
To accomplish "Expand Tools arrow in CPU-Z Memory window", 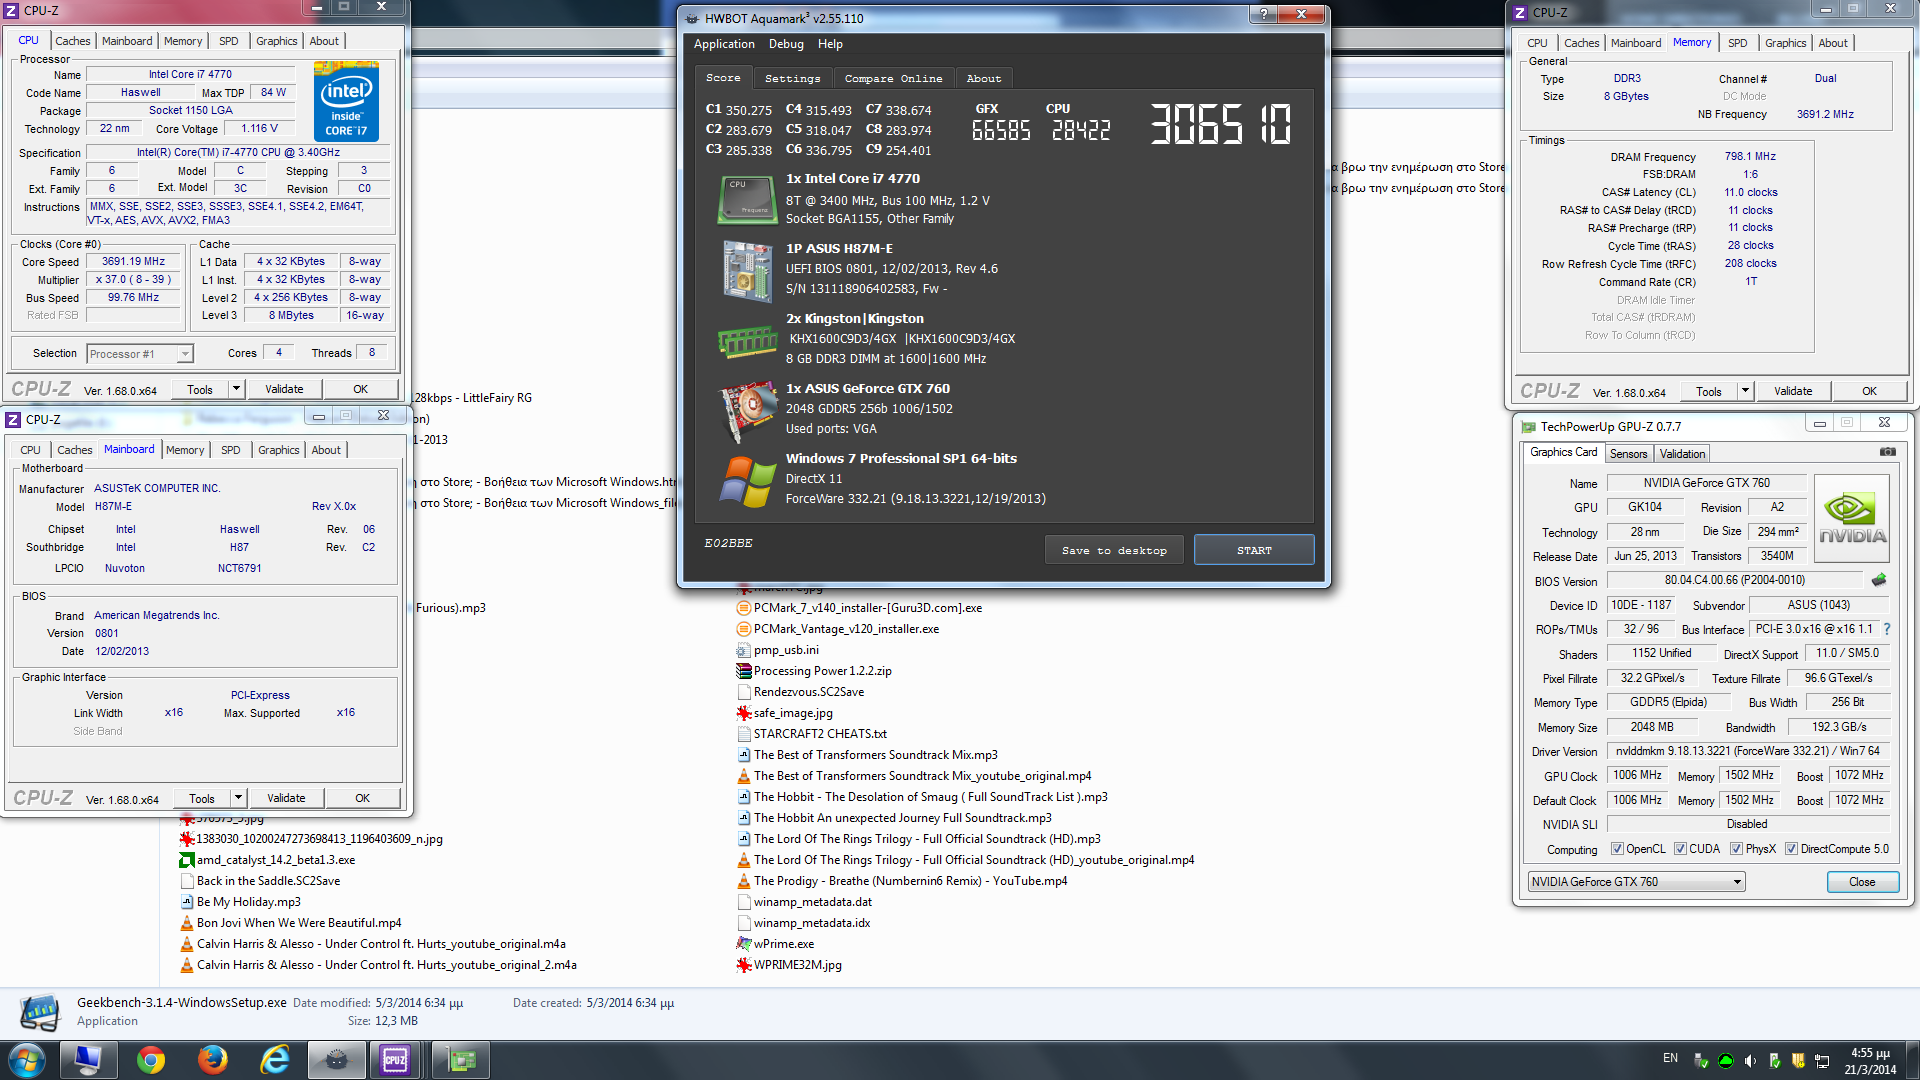I will 1746,391.
